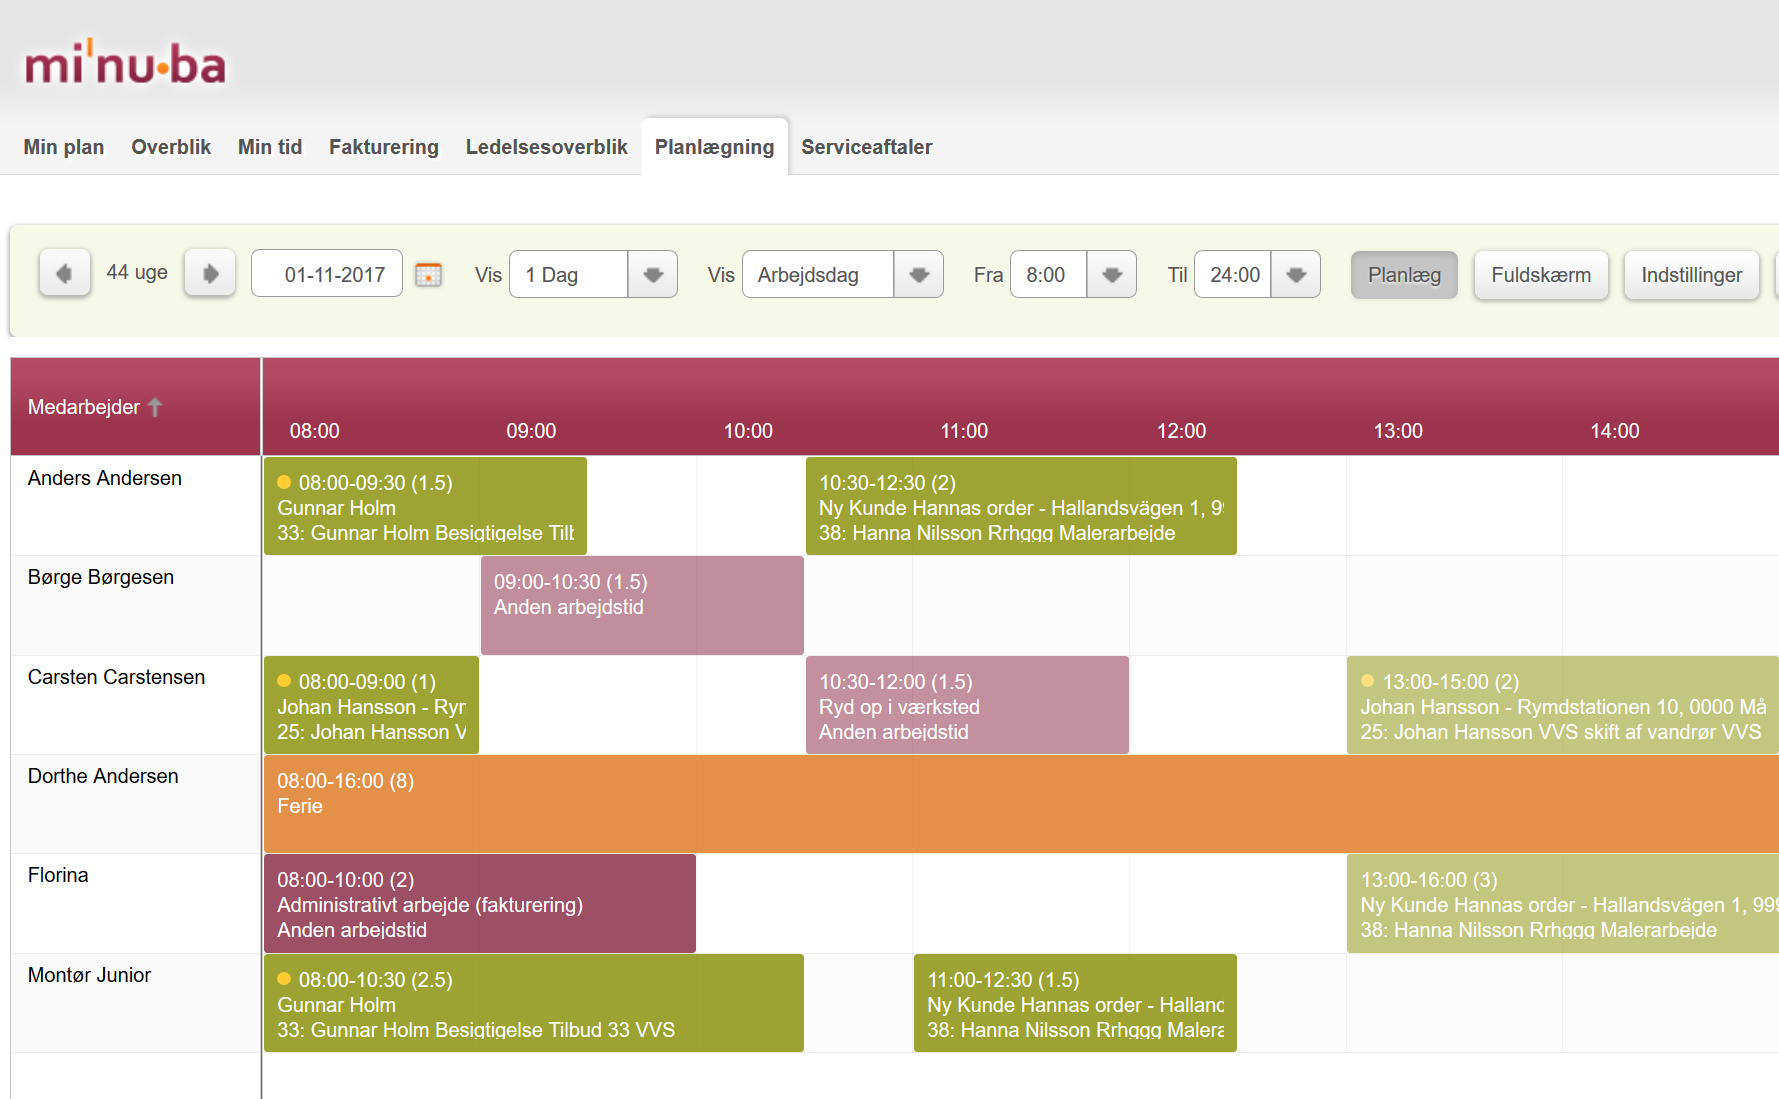Select the Planlægning tab

715,147
